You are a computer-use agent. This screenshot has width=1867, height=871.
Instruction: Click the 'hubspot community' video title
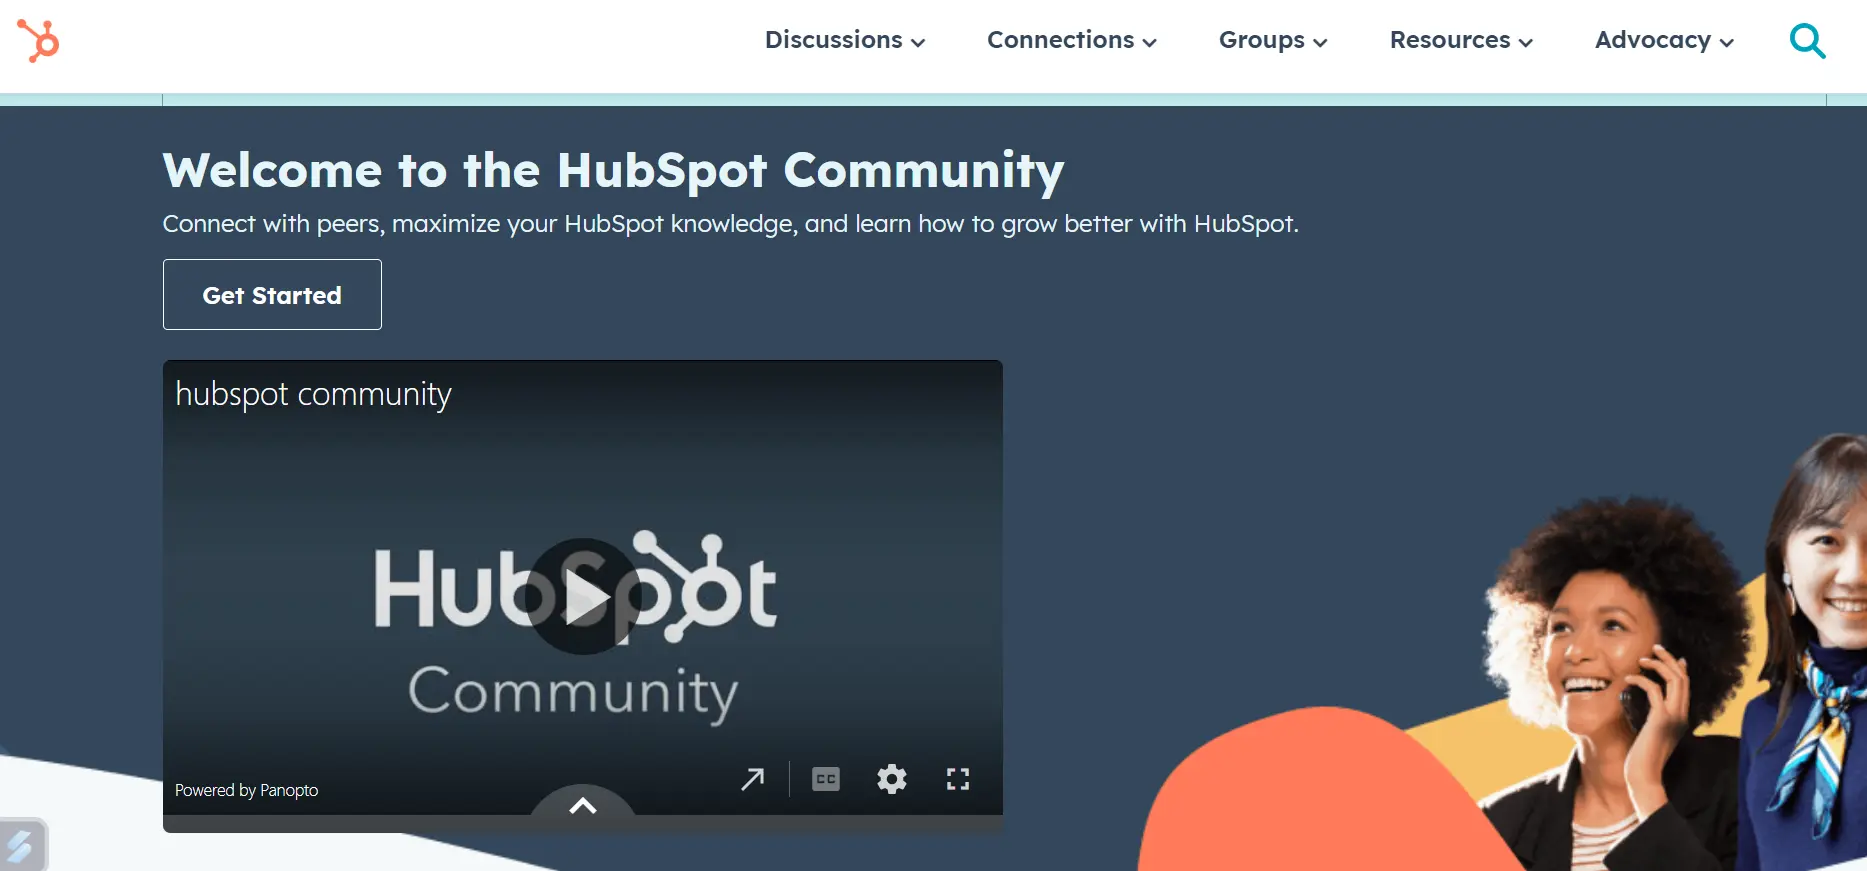[313, 394]
